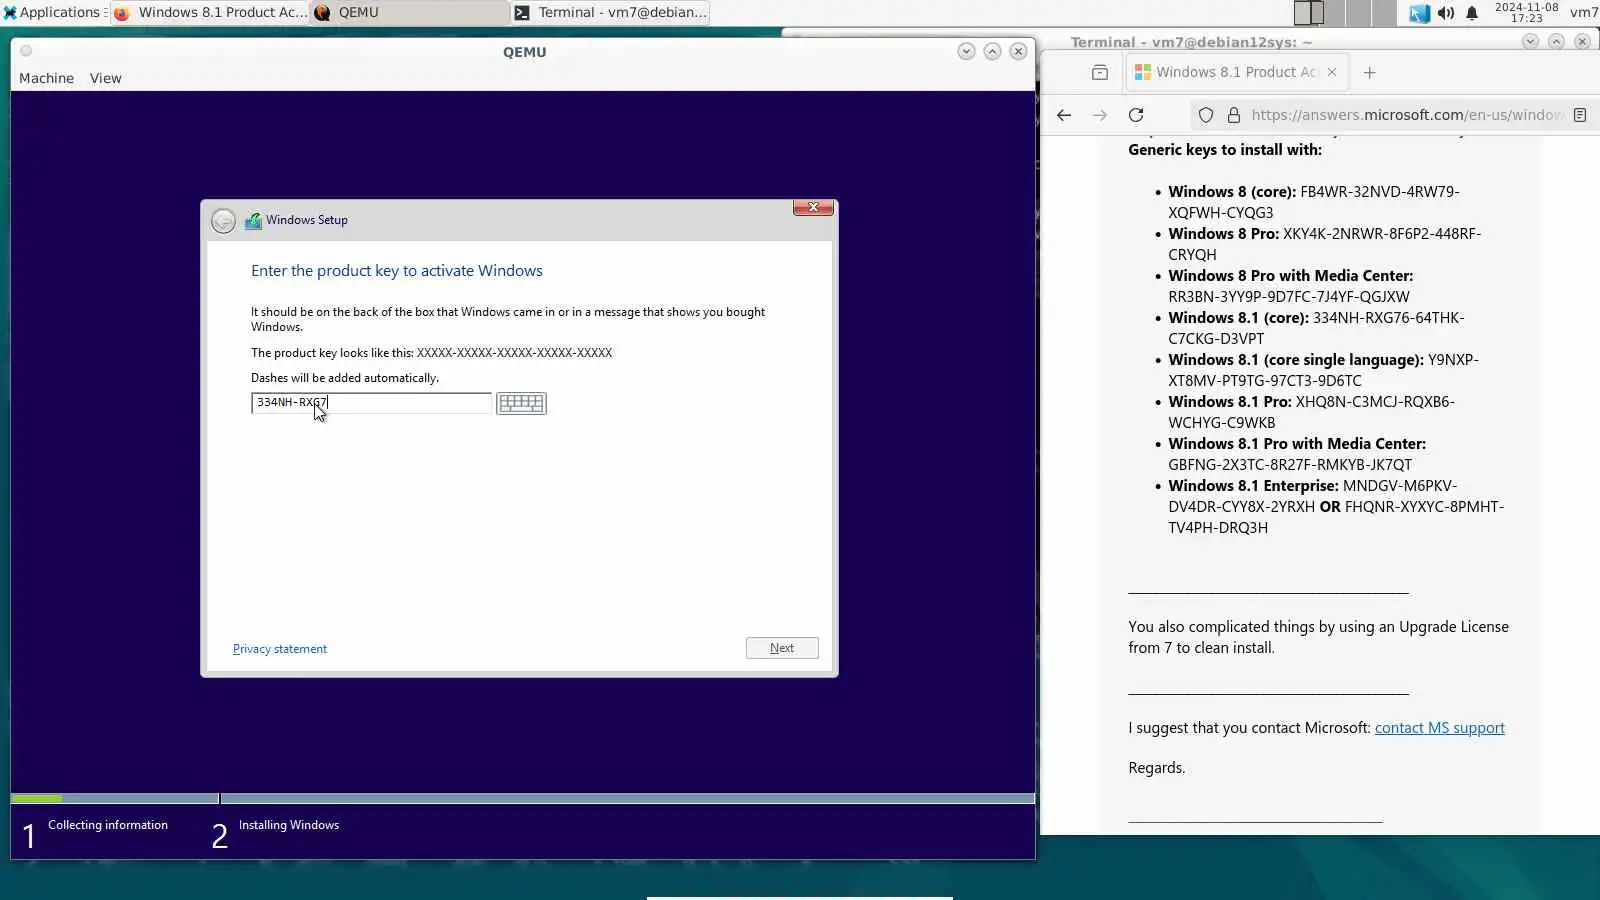The width and height of the screenshot is (1600, 900).
Task: Toggle Firefox reader view
Action: pos(1580,115)
